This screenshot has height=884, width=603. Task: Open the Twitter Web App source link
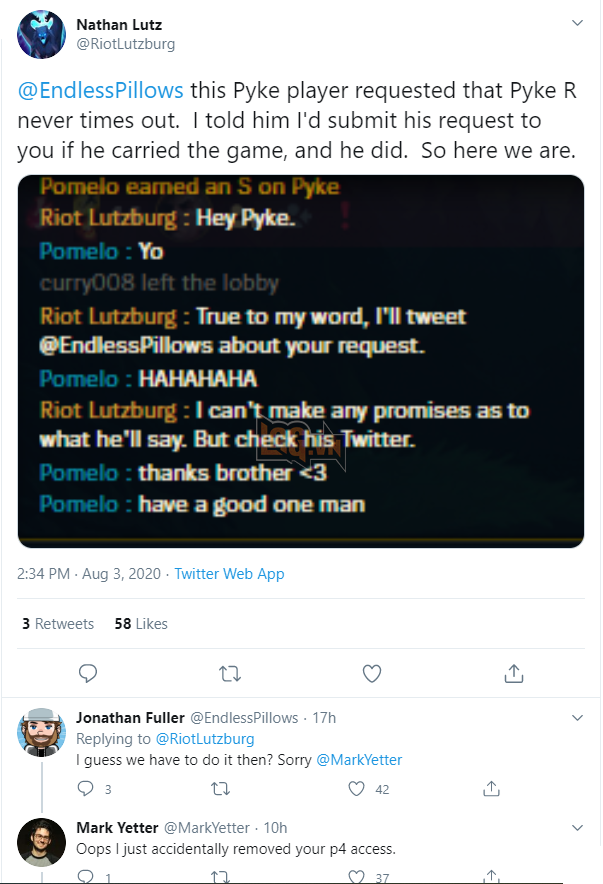229,574
